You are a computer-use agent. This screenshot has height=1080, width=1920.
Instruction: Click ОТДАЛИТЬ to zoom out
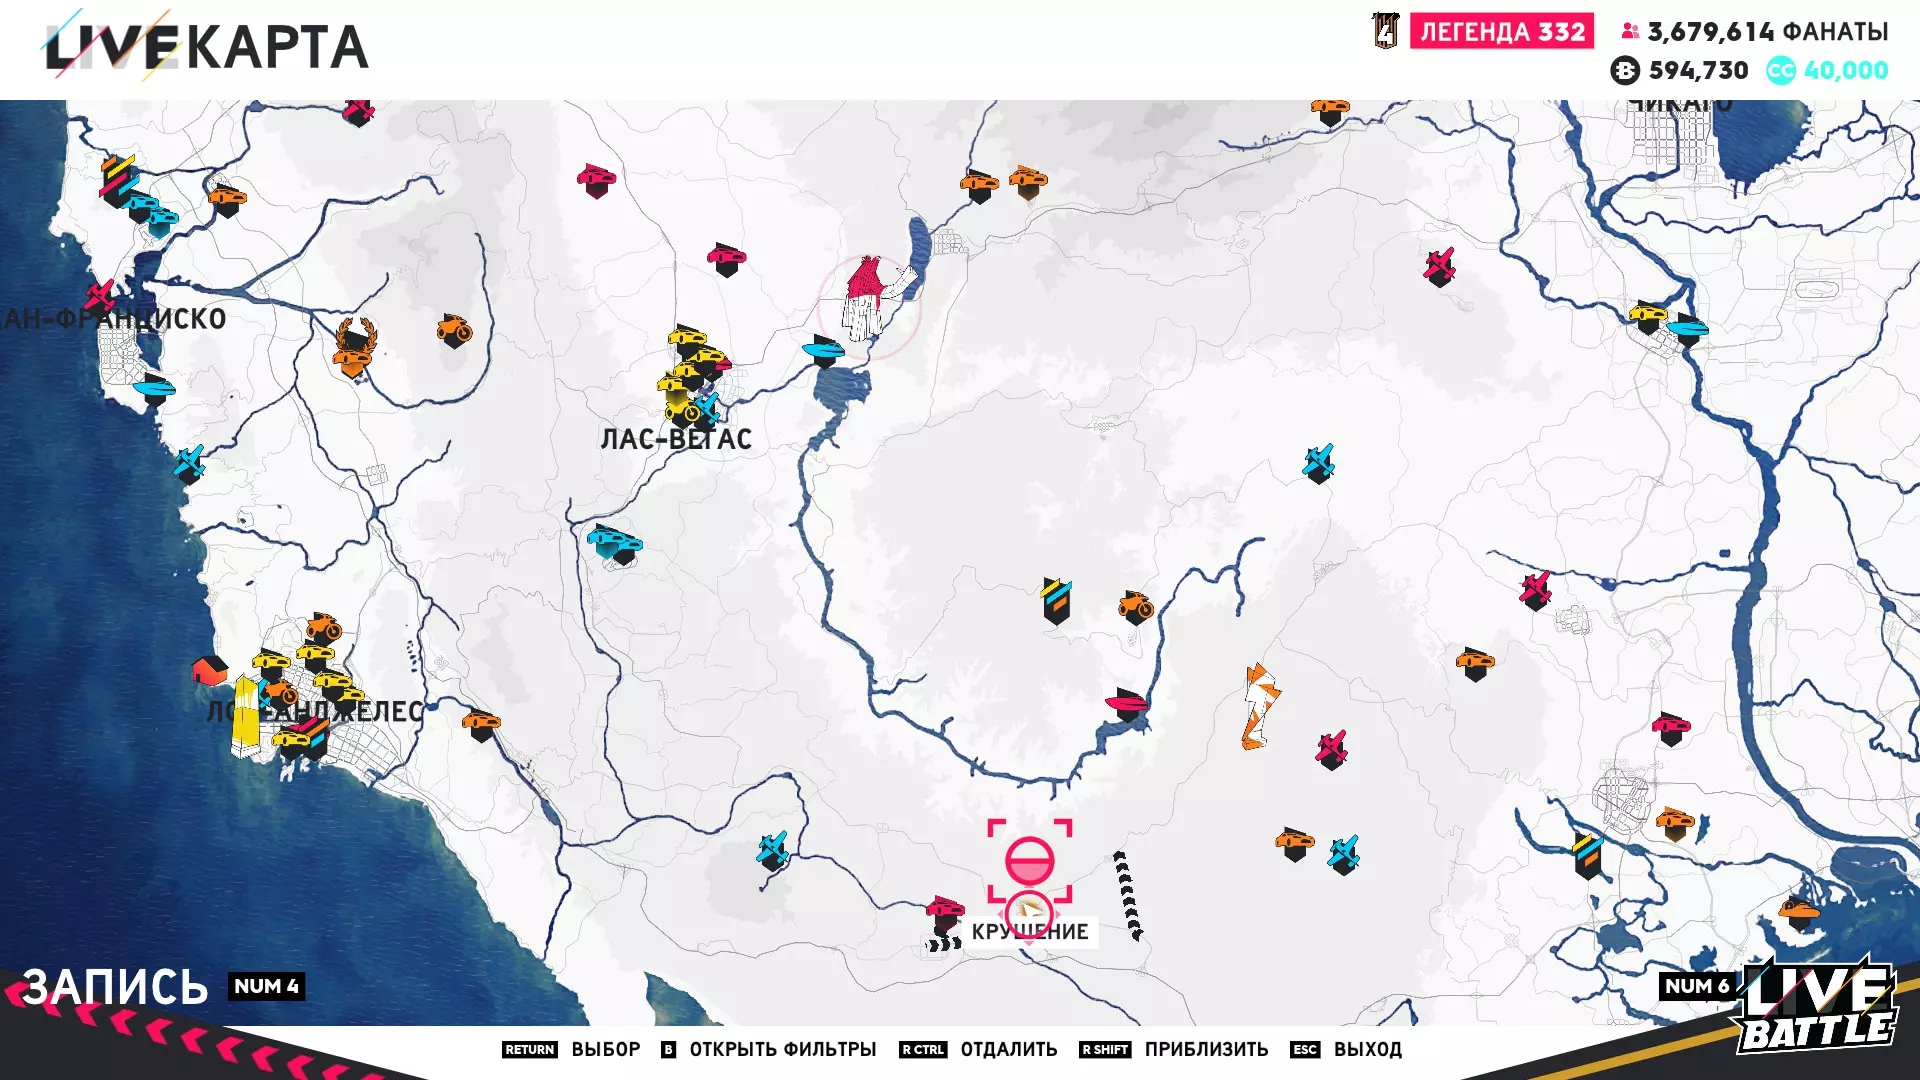pyautogui.click(x=1008, y=1049)
